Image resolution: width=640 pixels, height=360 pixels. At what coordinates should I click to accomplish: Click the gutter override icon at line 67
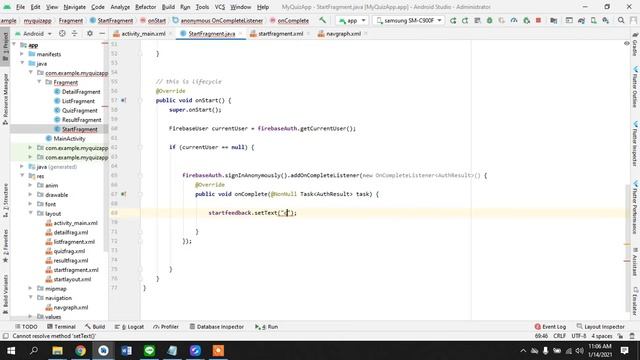[123, 194]
